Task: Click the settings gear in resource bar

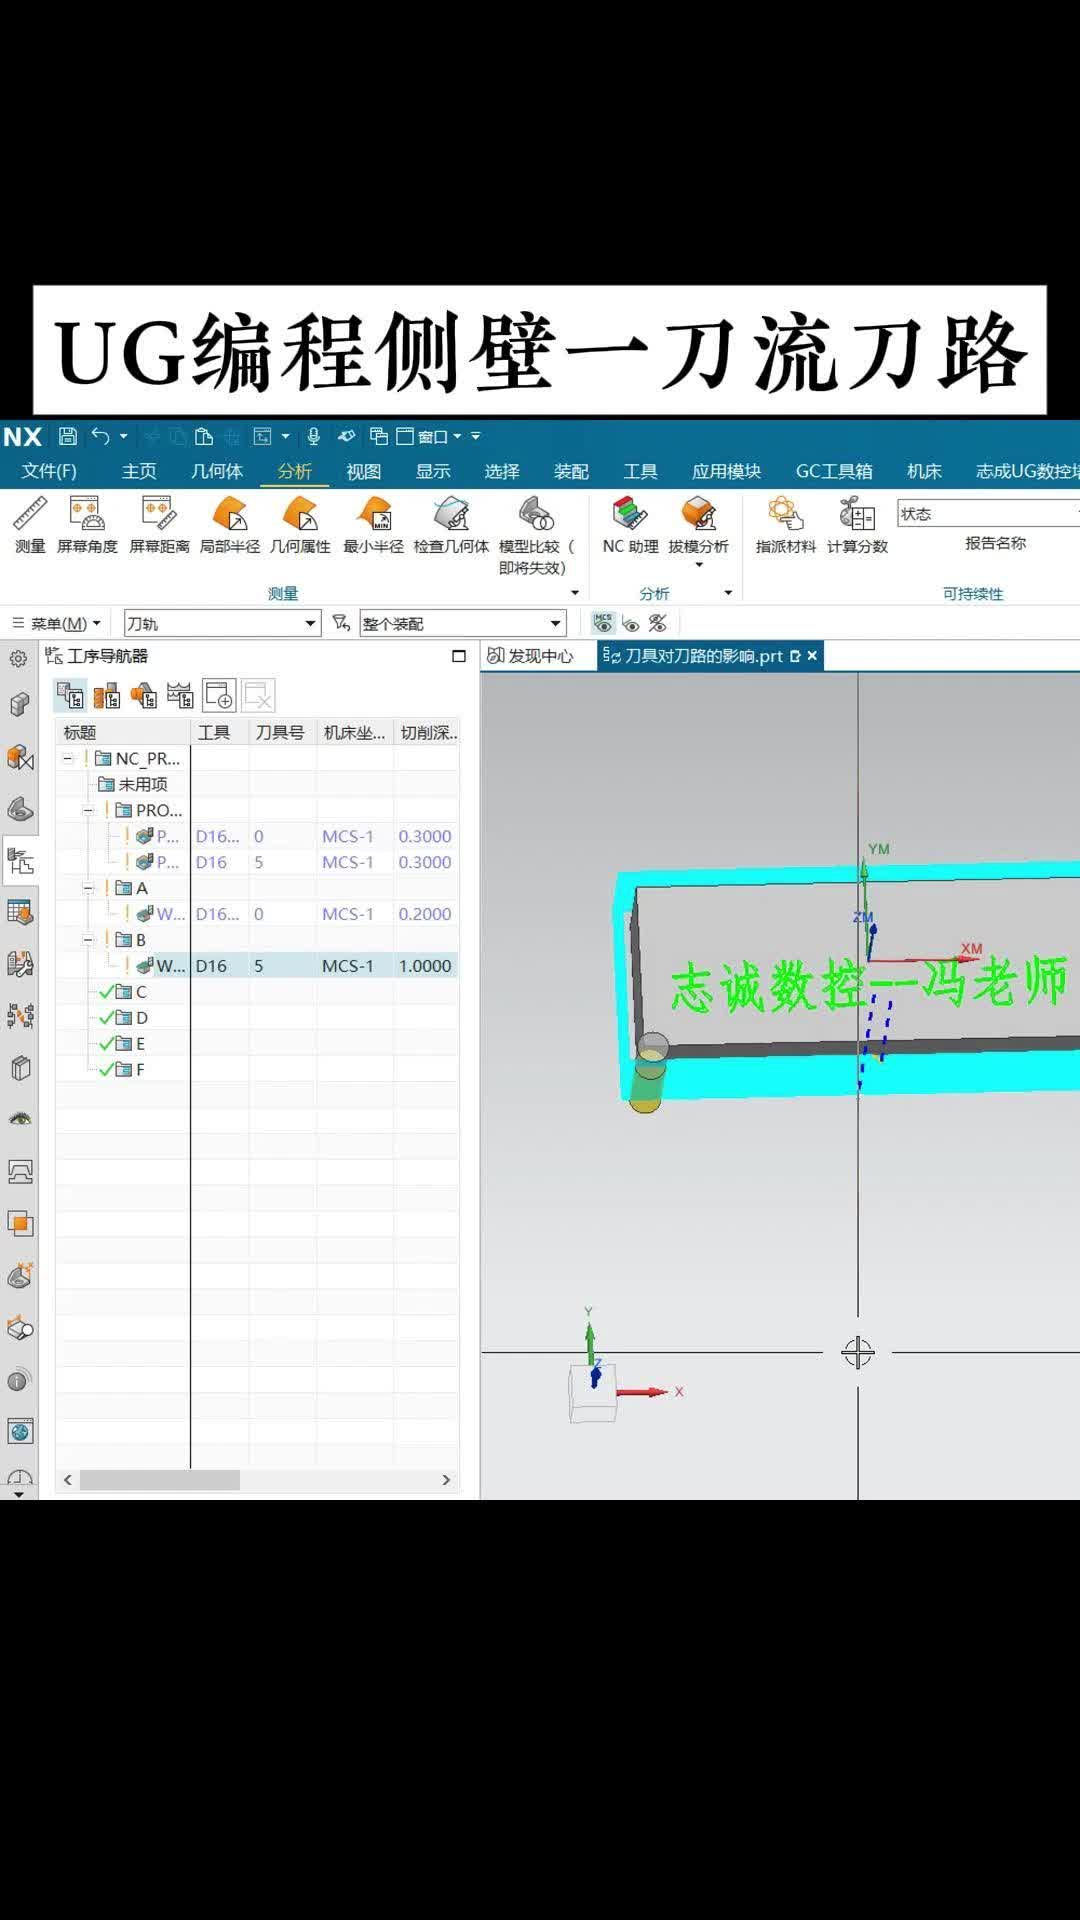Action: (18, 659)
